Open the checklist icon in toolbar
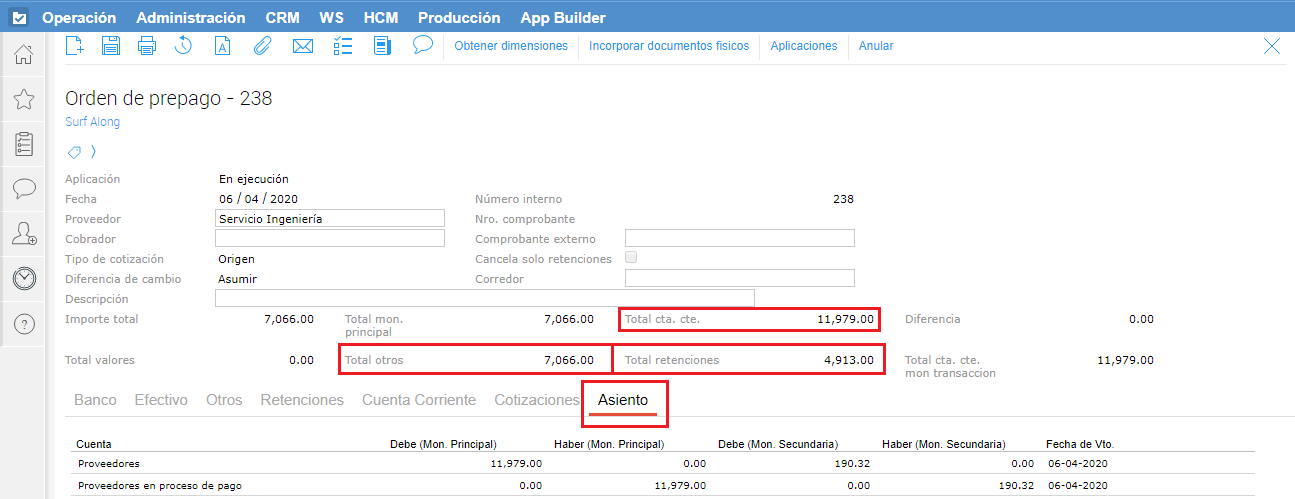This screenshot has width=1295, height=499. [343, 46]
